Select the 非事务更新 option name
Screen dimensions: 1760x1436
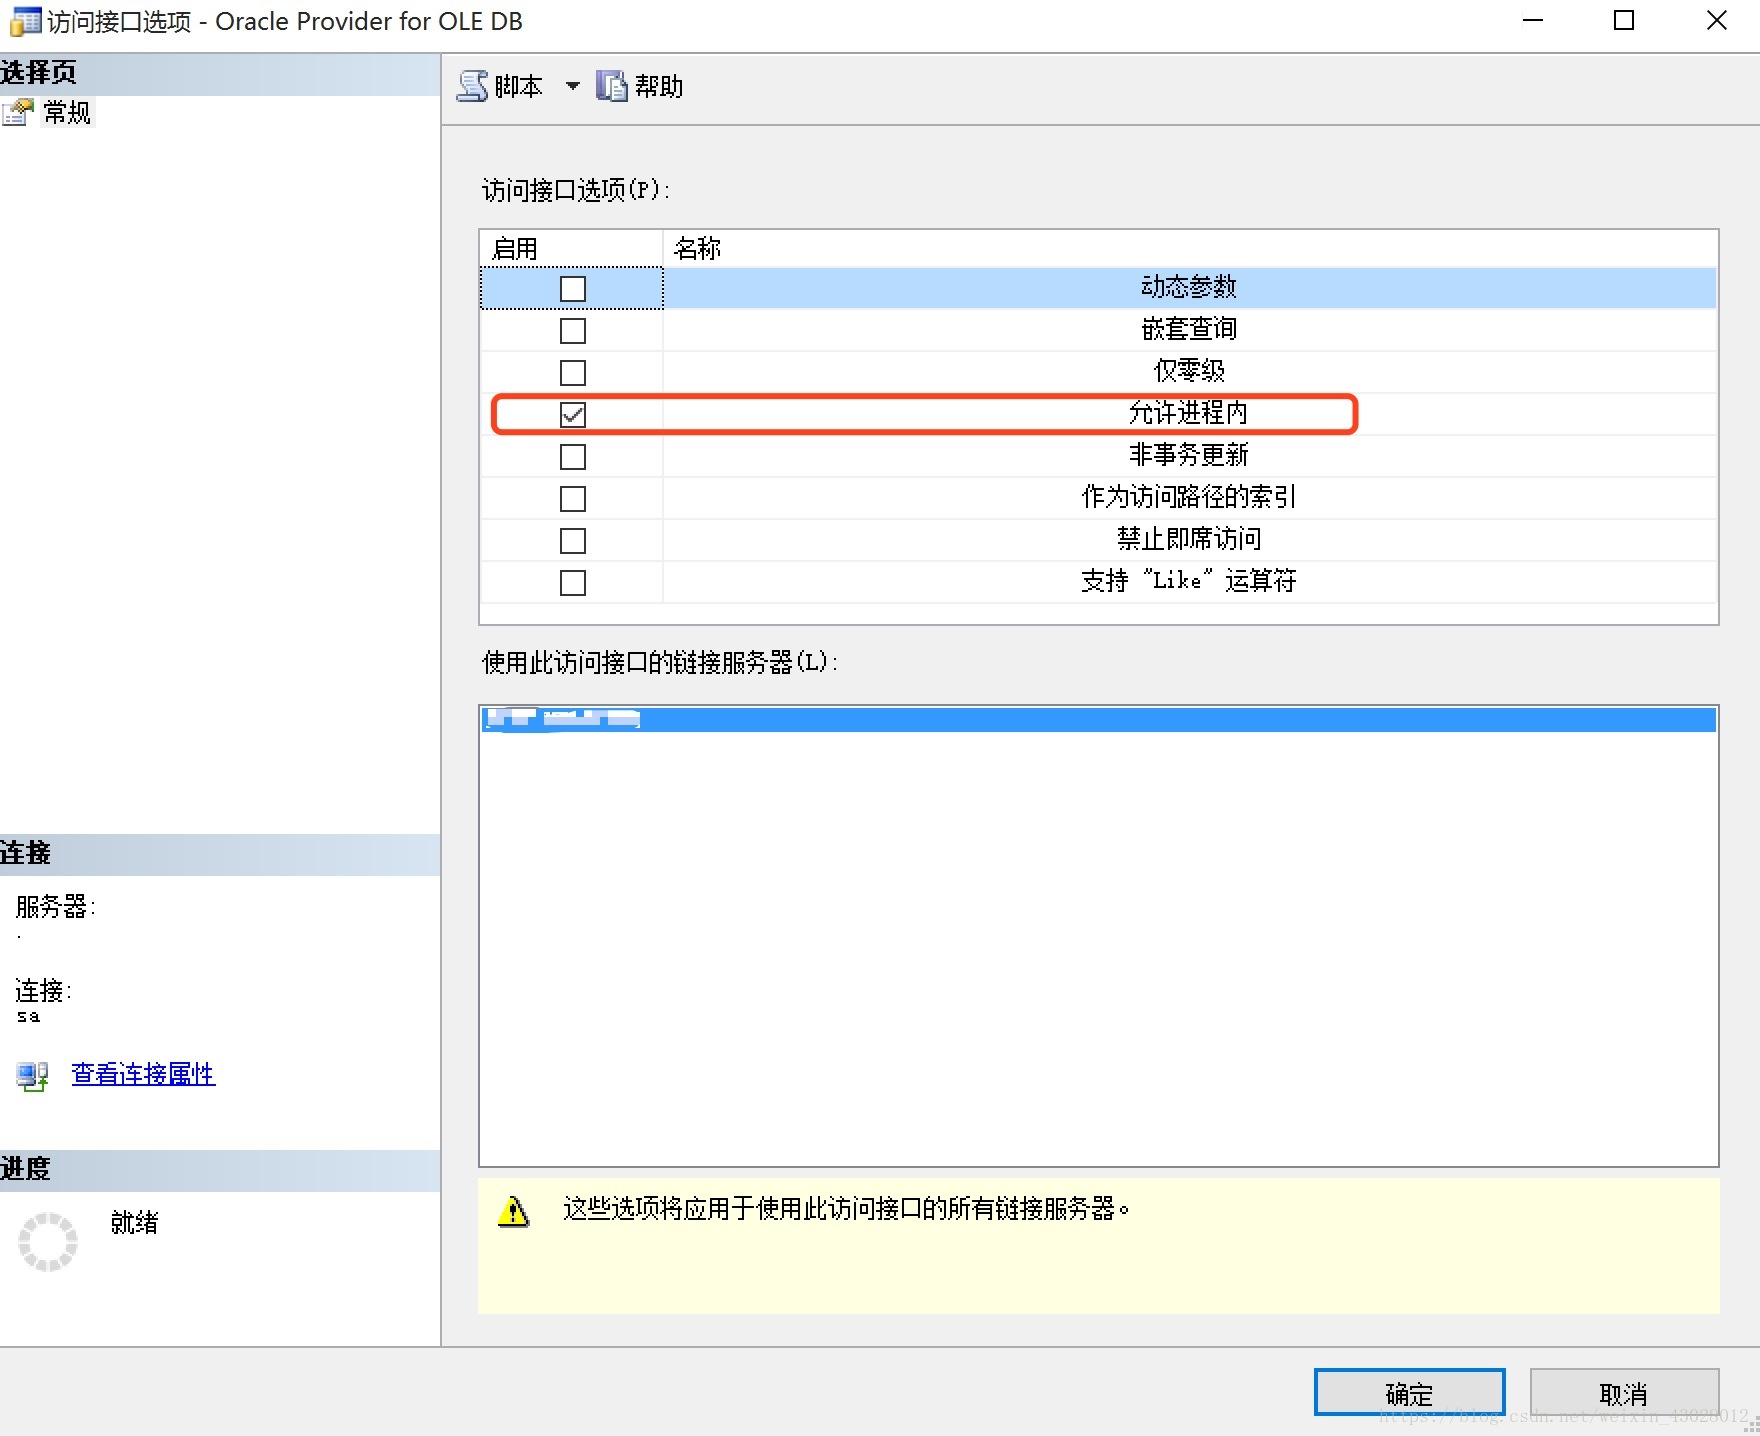tap(1189, 455)
